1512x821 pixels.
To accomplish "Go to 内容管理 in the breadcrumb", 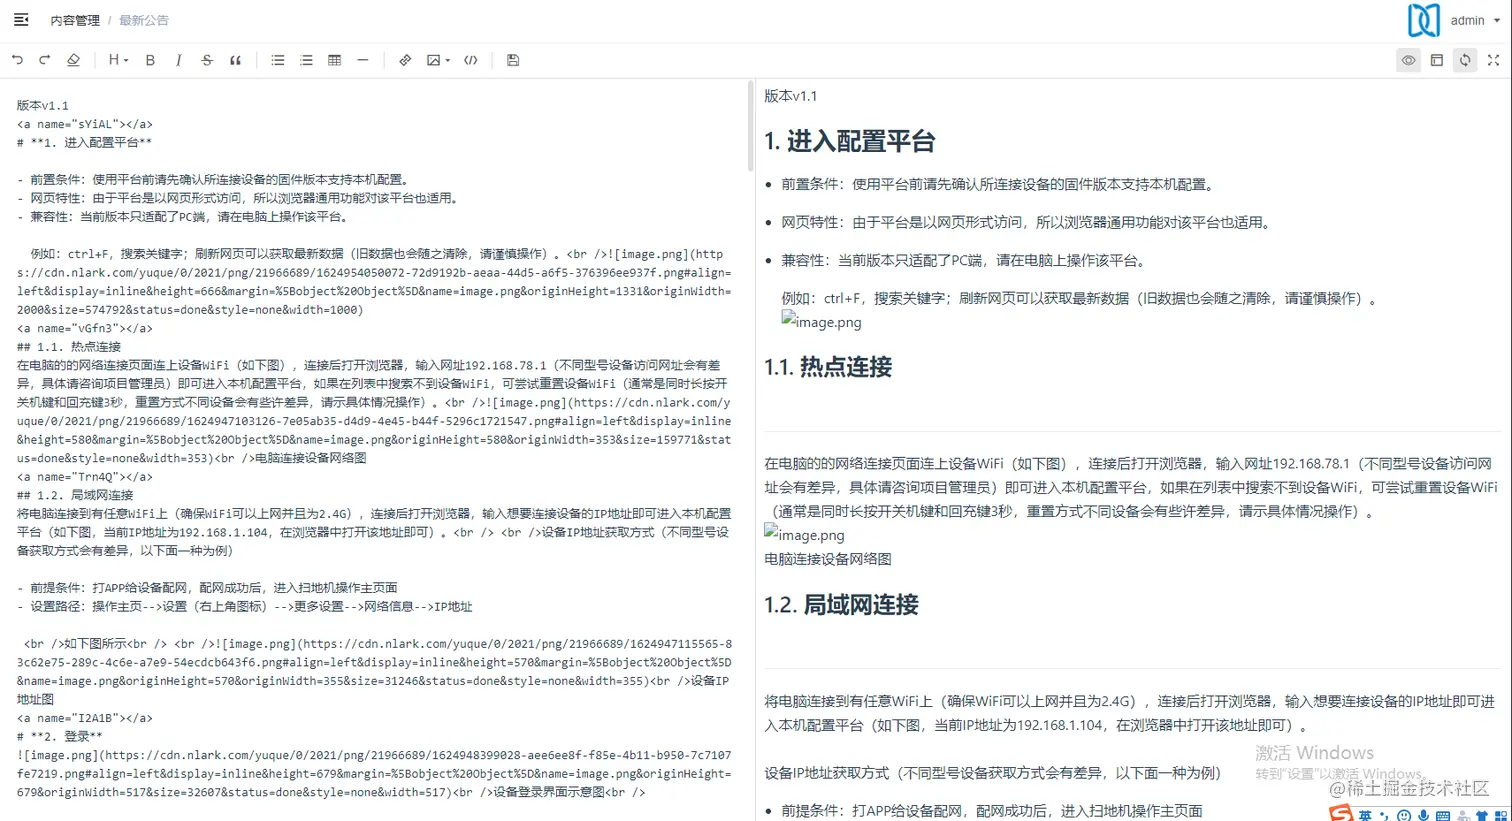I will [74, 20].
